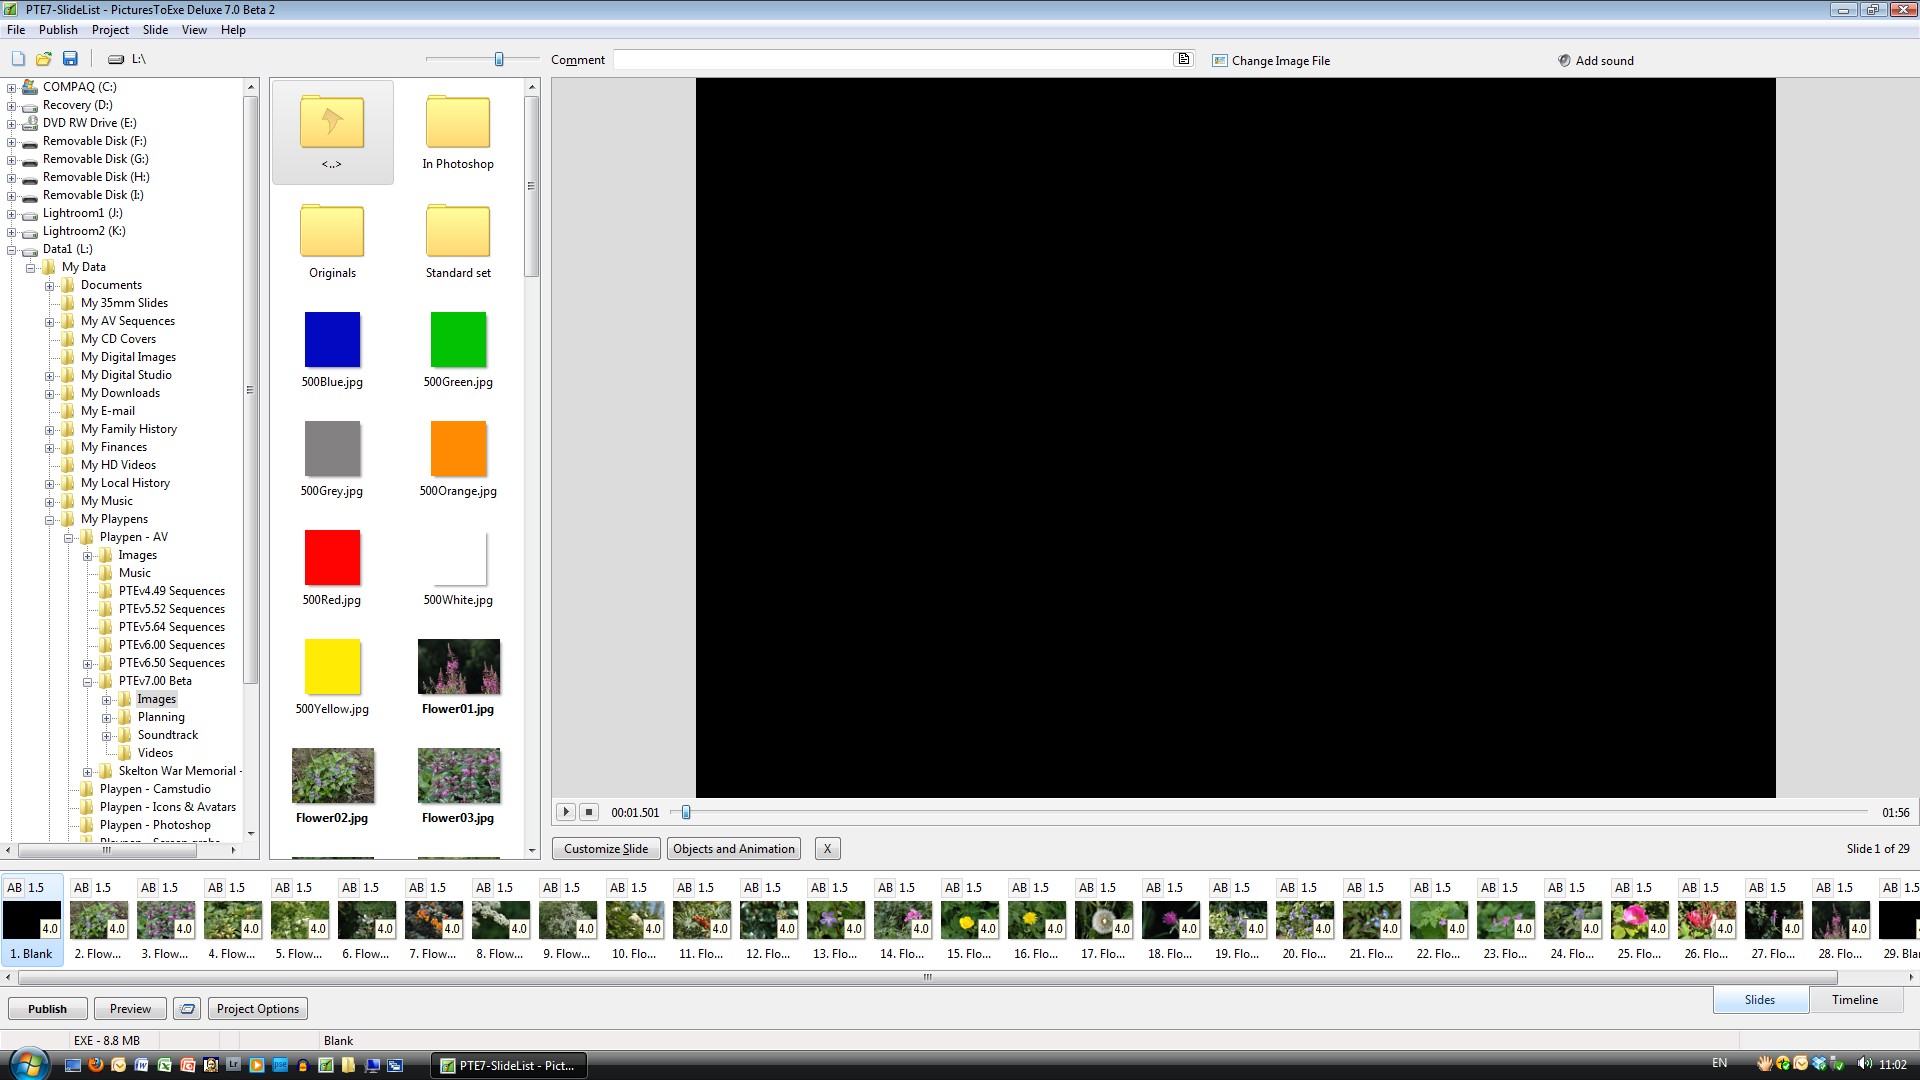Expand the Soundtrack folder node
1920x1080 pixels.
pos(106,736)
